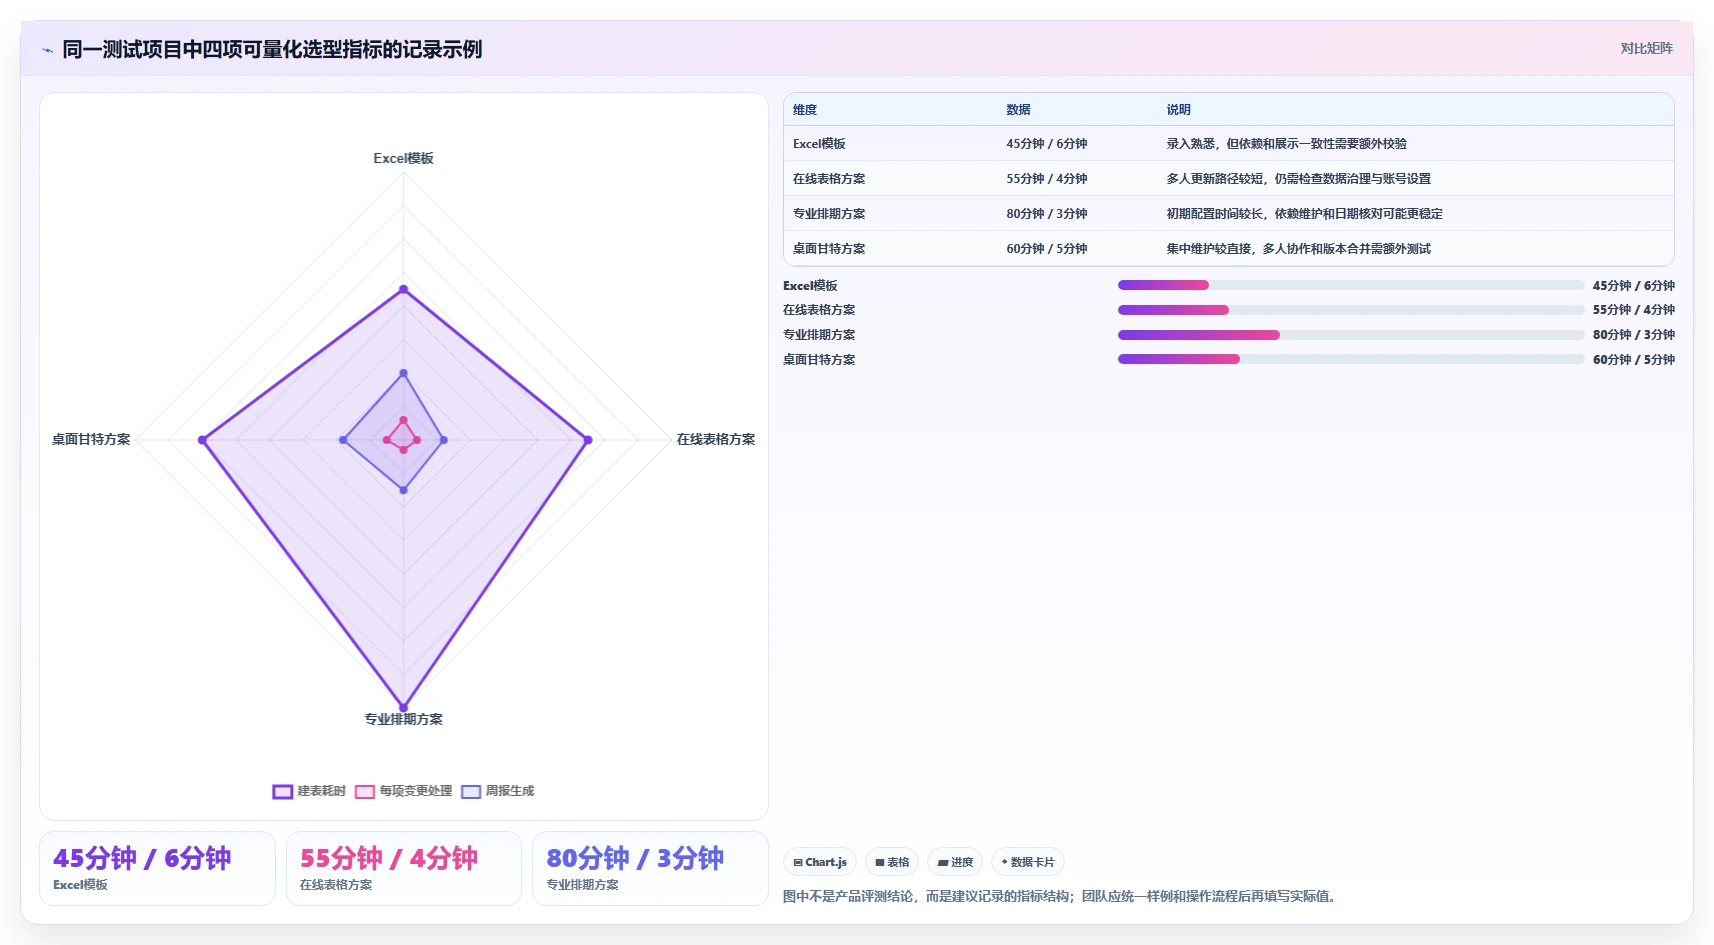
Task: Click the purple data point at 专业排期方案 vertex
Action: pyautogui.click(x=403, y=707)
